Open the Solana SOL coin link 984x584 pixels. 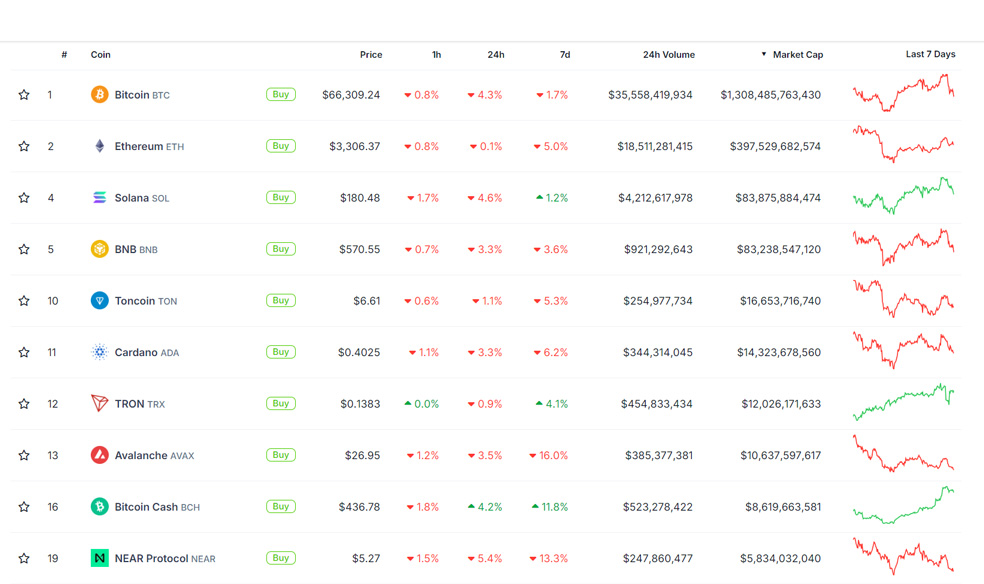point(142,198)
